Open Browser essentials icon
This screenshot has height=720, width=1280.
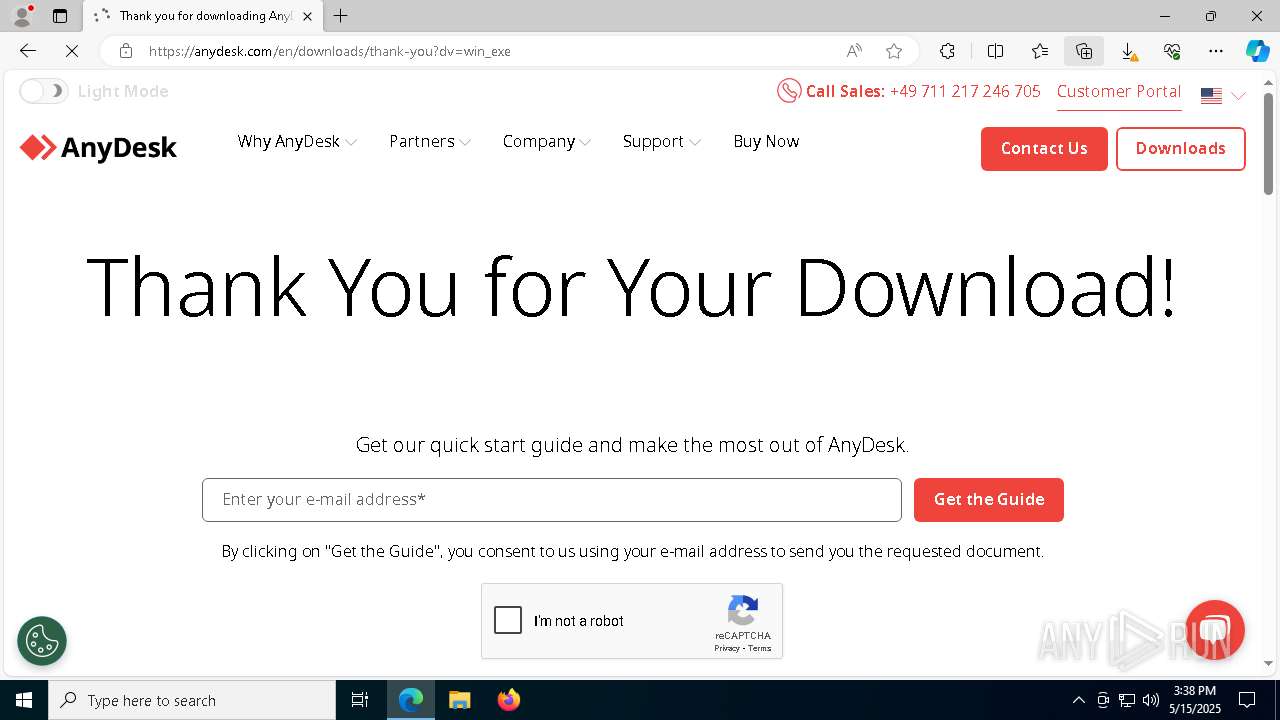point(1172,51)
